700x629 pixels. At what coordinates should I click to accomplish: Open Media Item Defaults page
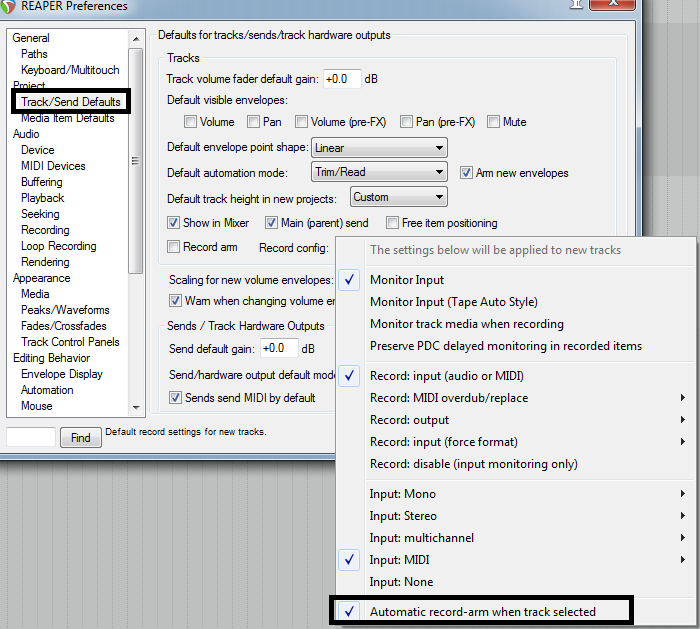(x=68, y=118)
